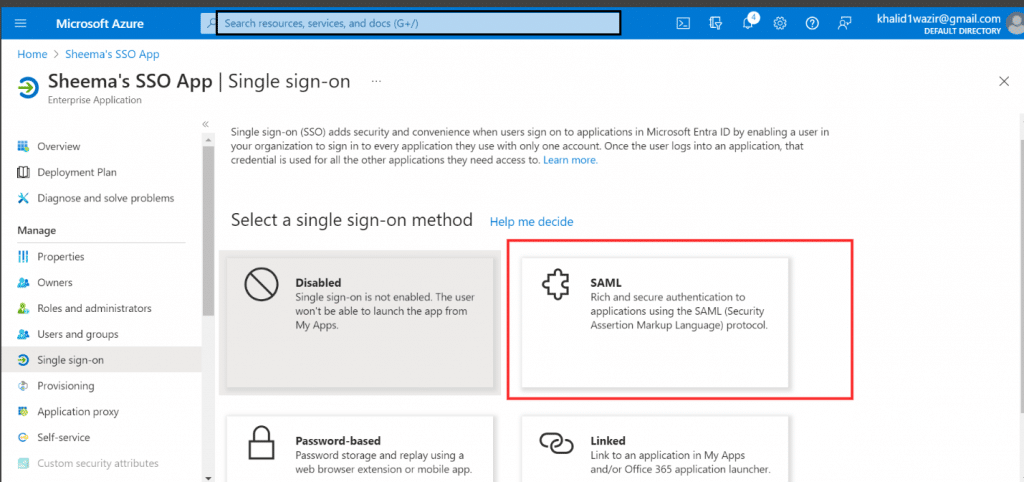The image size is (1024, 482).
Task: Click the Overview icon in sidebar
Action: pos(24,146)
